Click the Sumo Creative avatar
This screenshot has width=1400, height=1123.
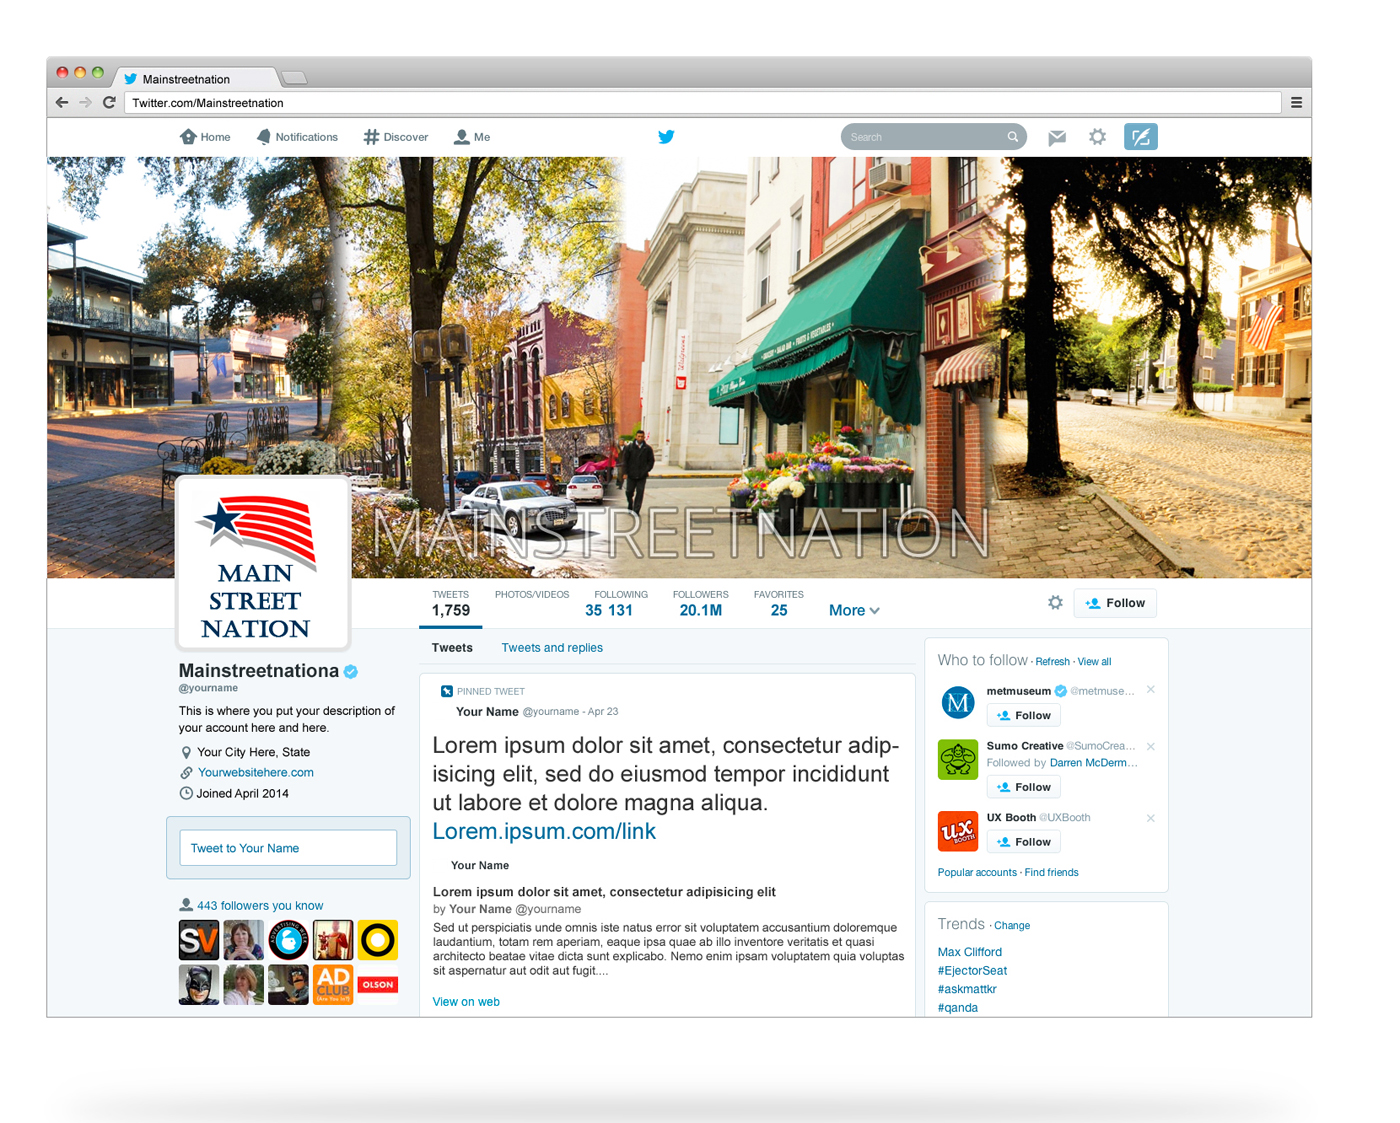[x=958, y=760]
